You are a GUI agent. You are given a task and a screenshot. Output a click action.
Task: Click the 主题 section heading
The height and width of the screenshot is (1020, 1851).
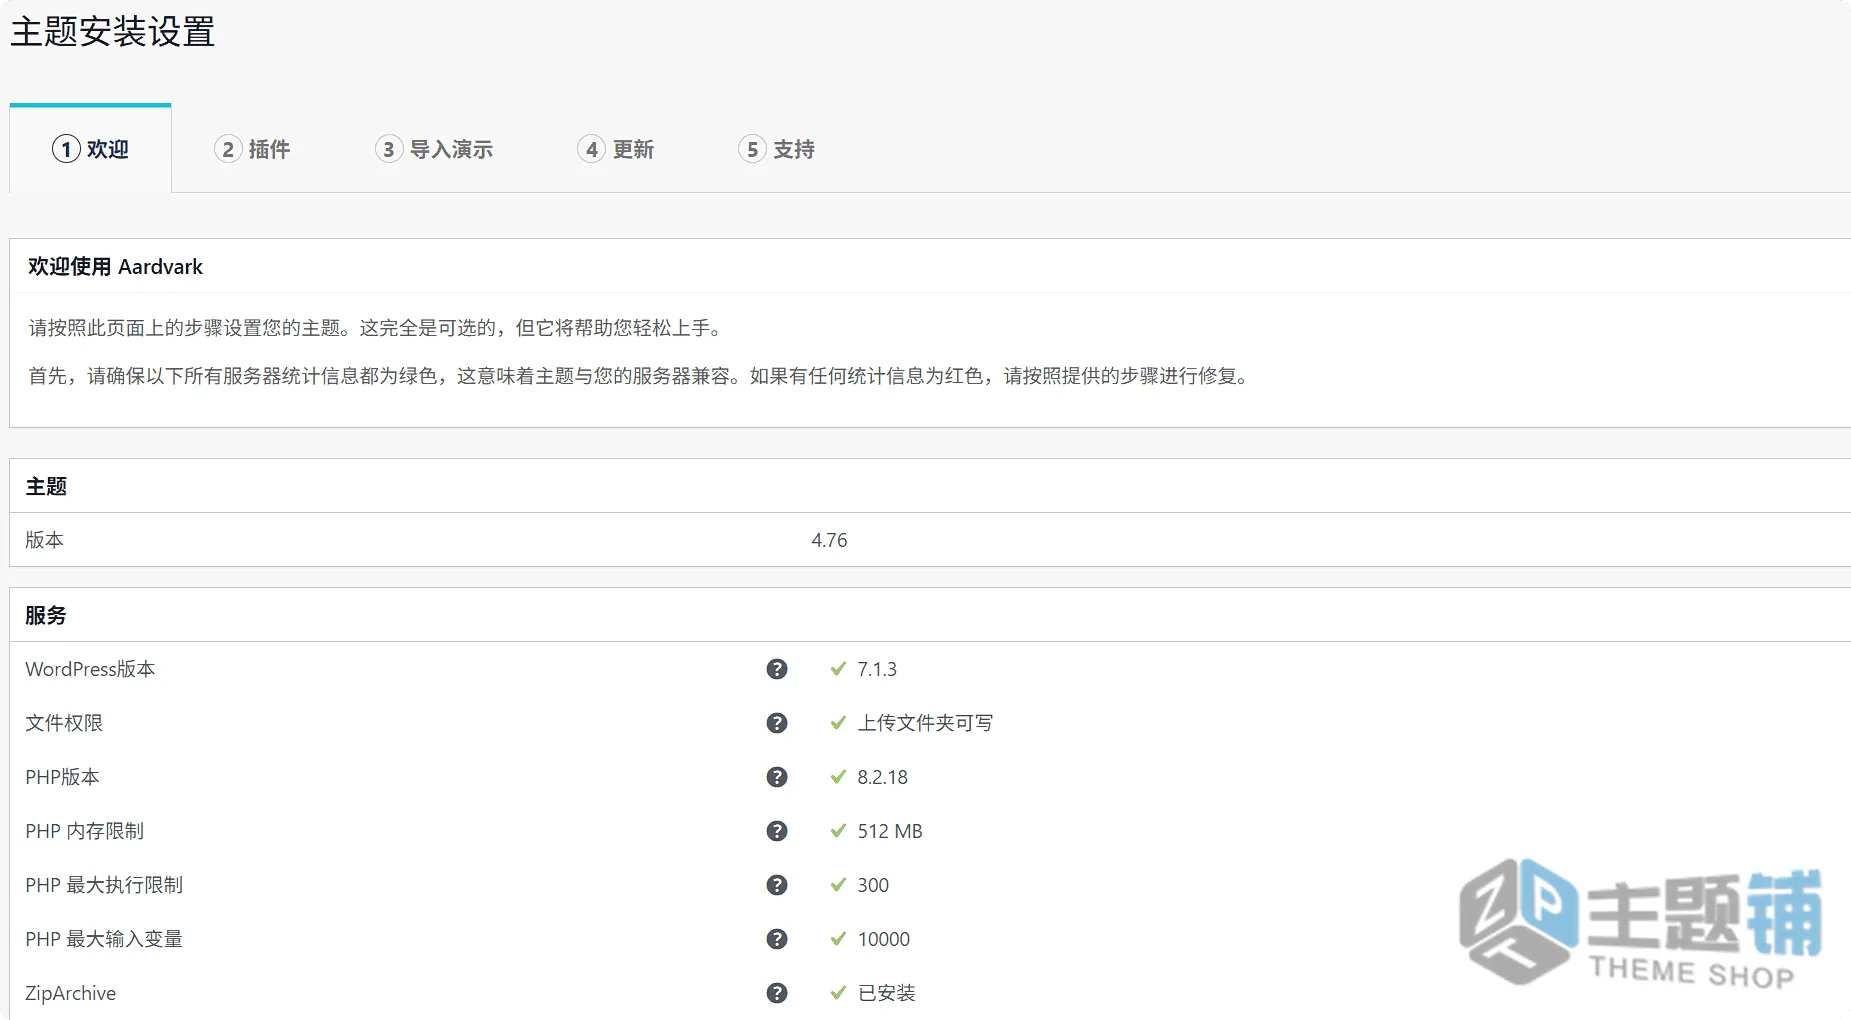click(46, 487)
